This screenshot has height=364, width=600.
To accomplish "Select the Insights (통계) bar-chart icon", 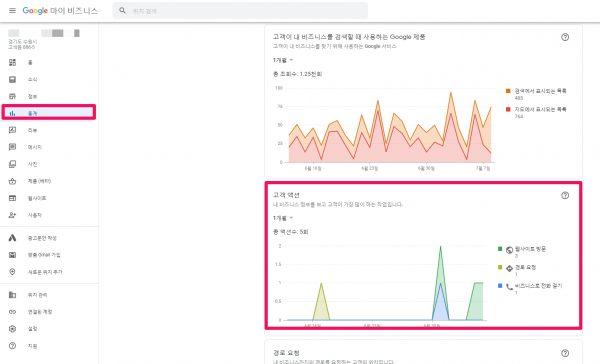I will click(12, 113).
